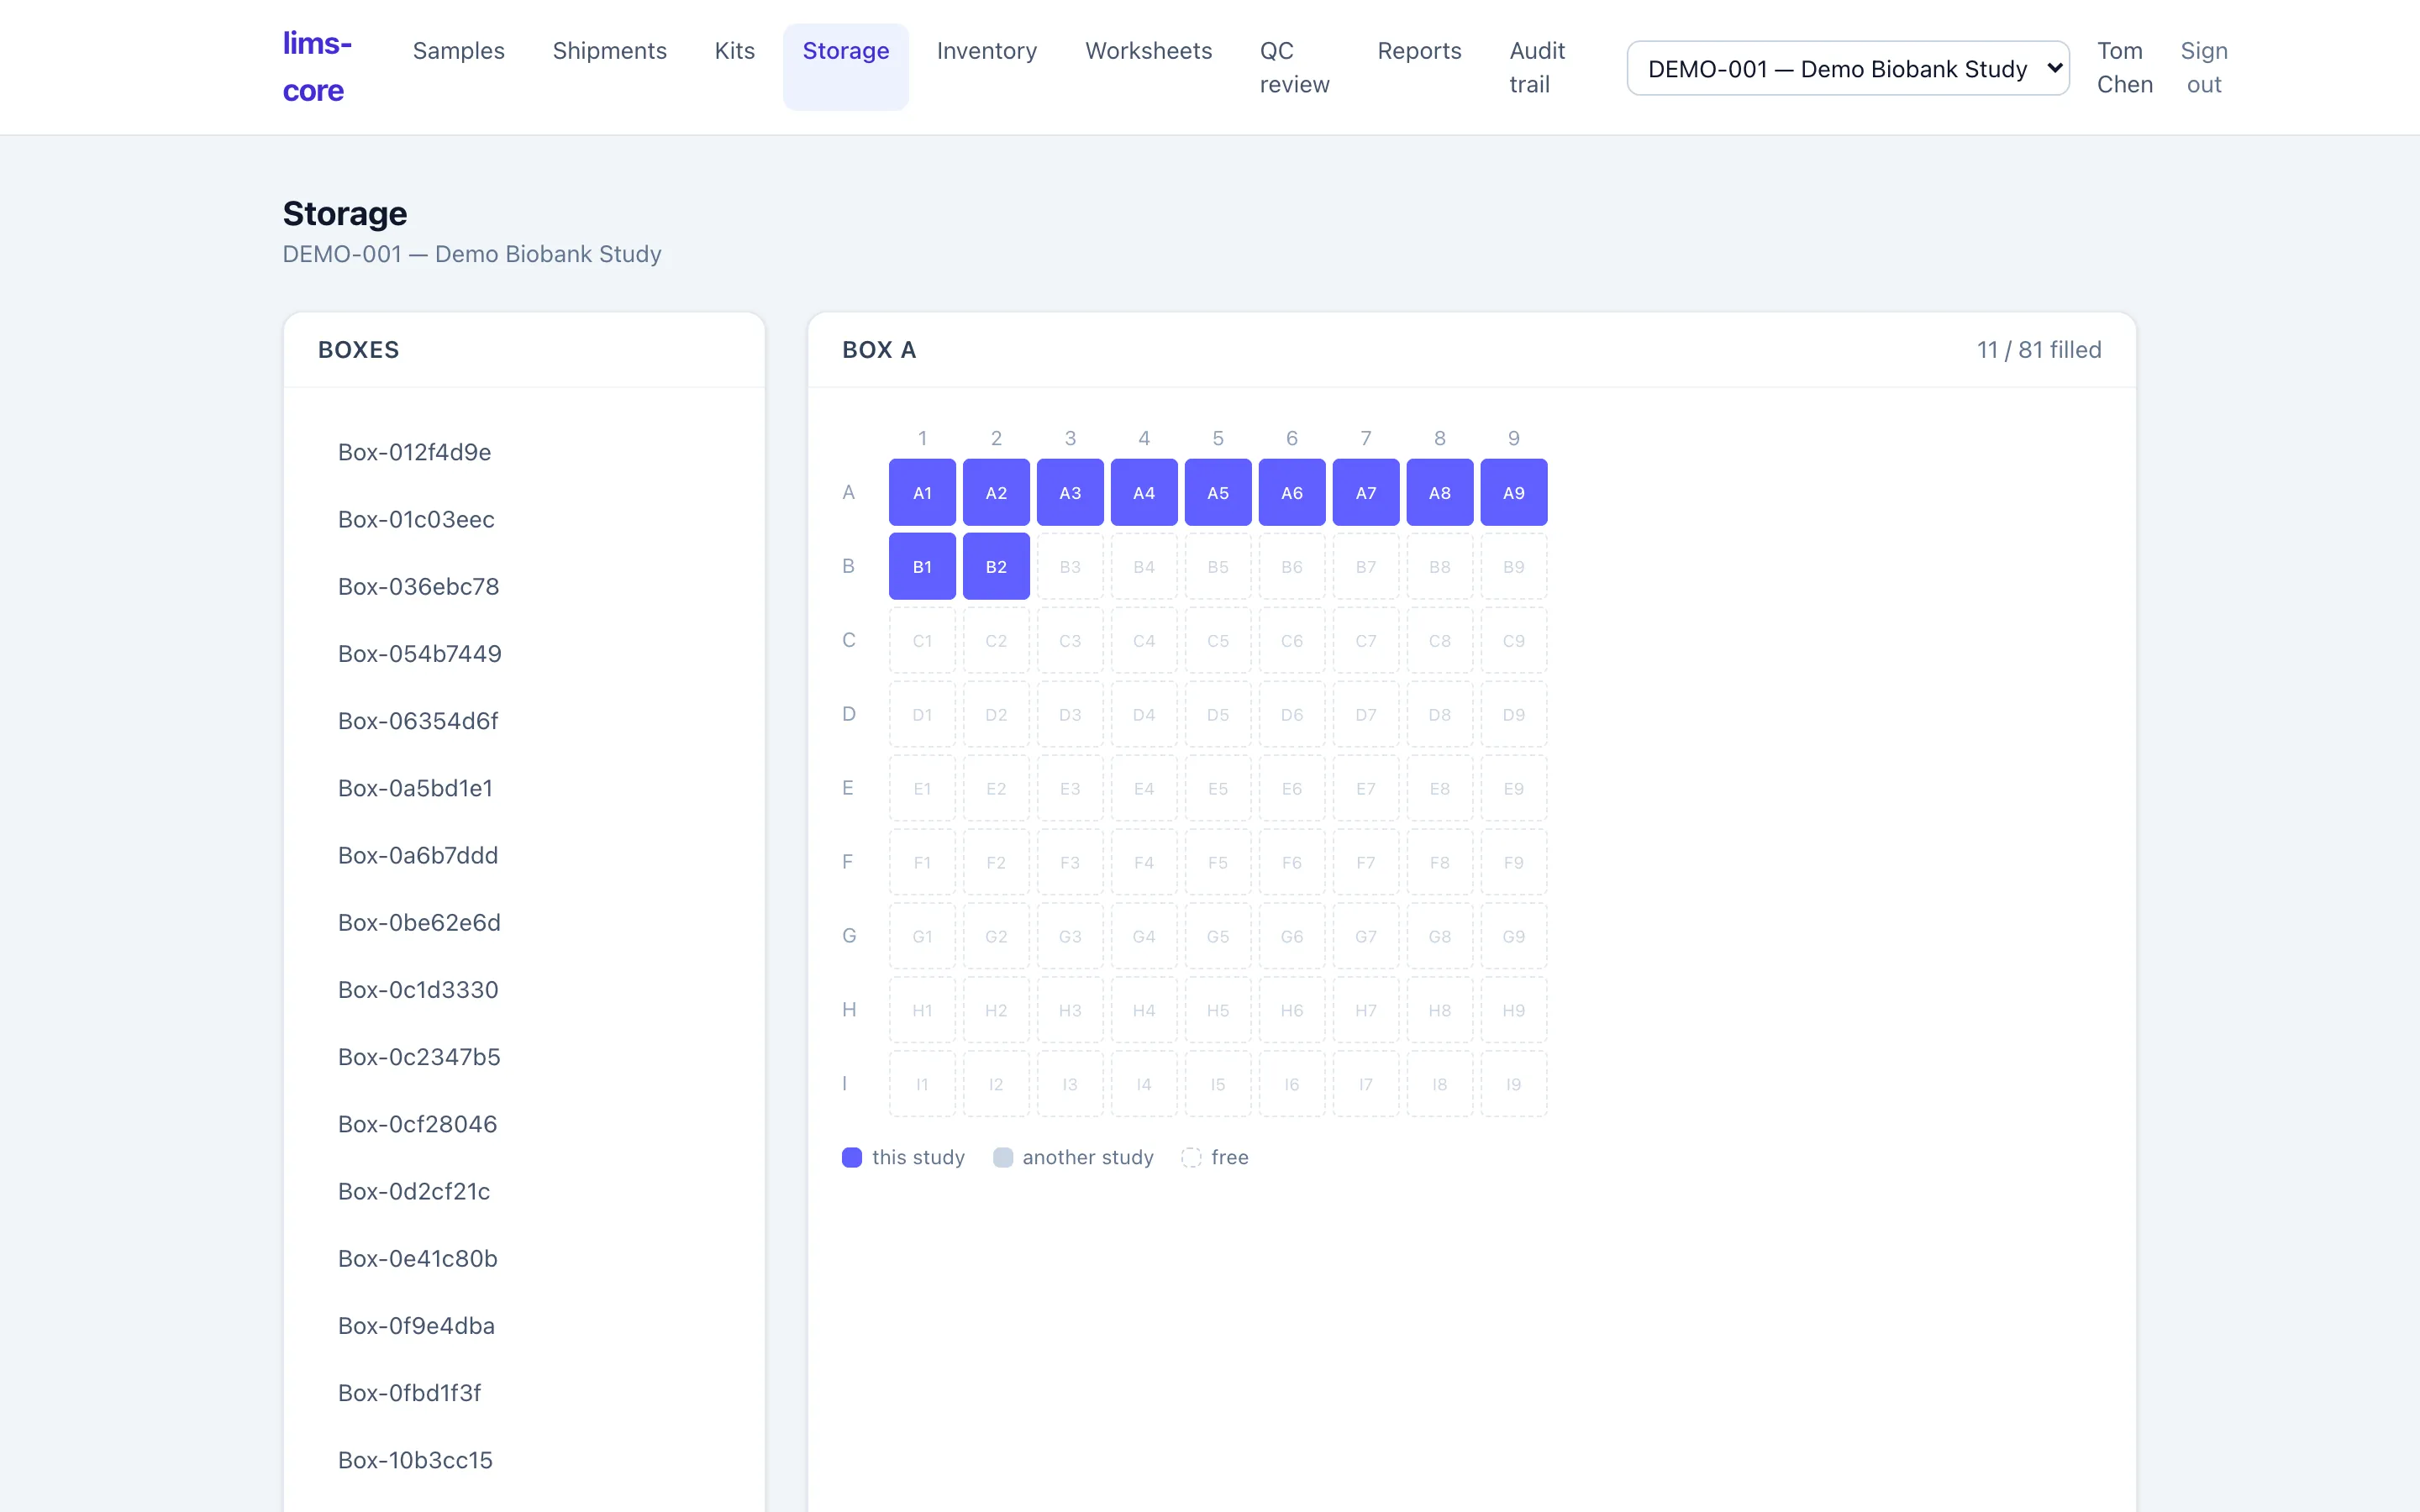Choose free slot E6
This screenshot has height=1512, width=2420.
point(1292,788)
